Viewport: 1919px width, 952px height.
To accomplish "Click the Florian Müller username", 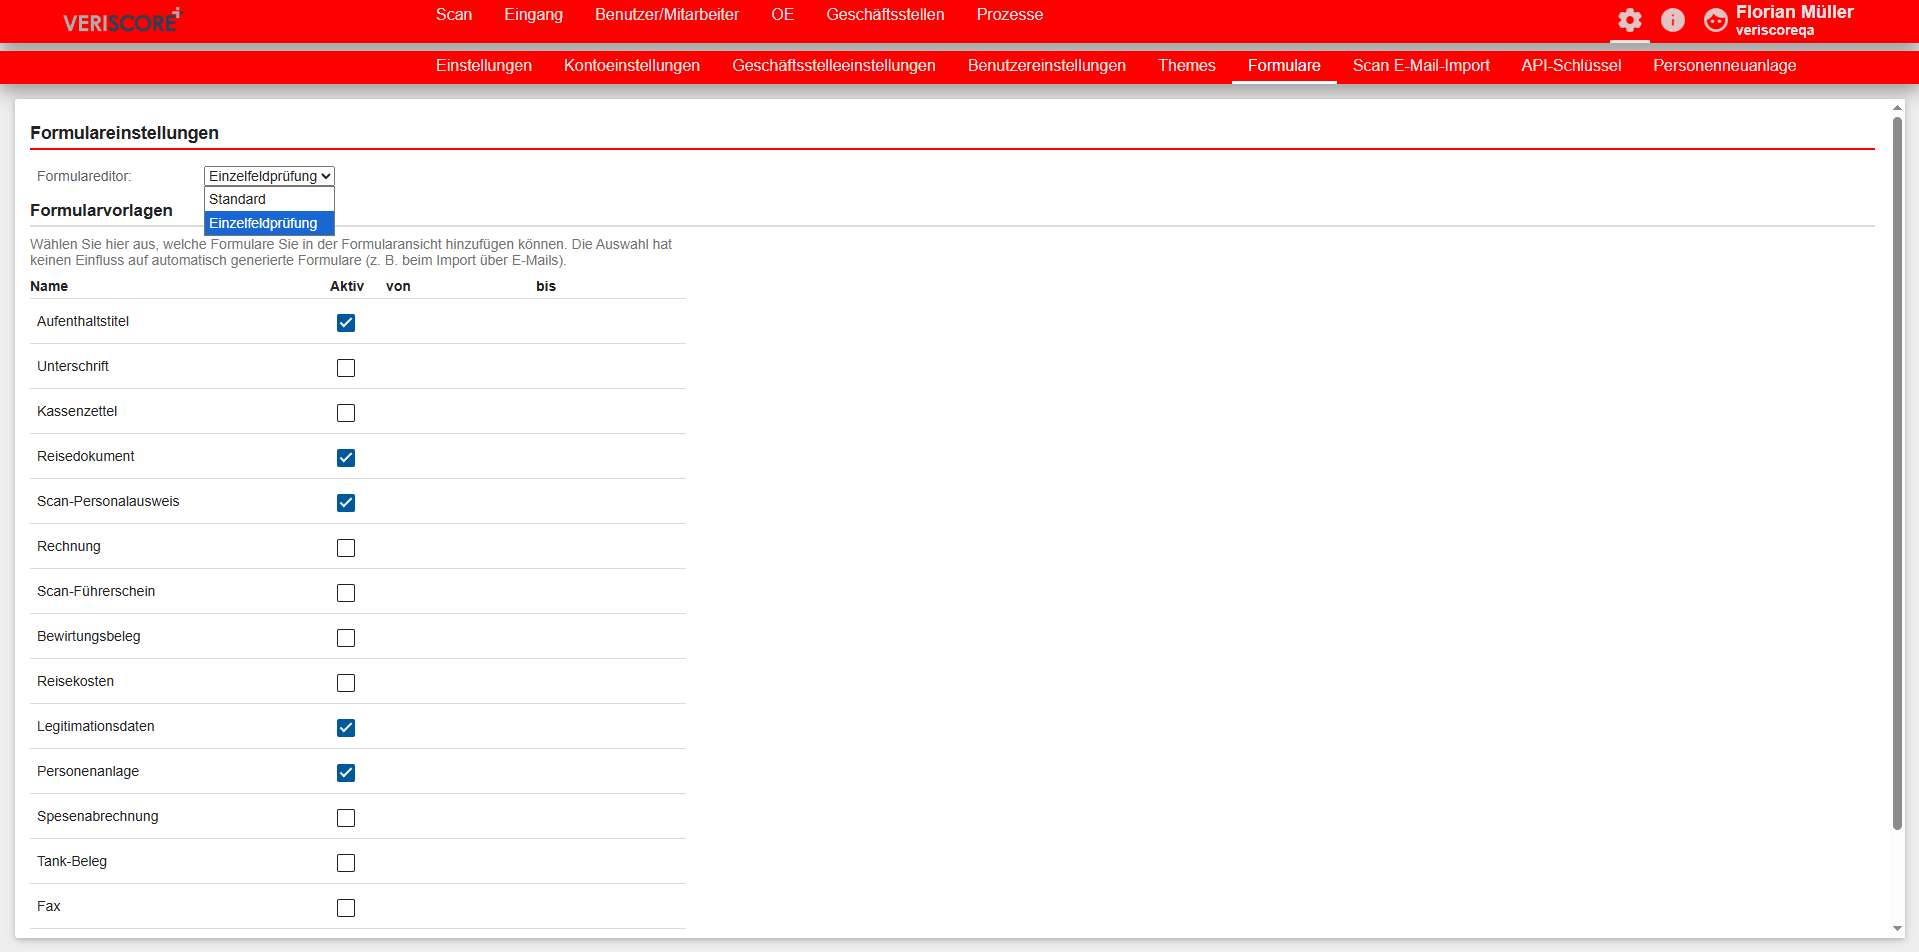I will (1794, 12).
